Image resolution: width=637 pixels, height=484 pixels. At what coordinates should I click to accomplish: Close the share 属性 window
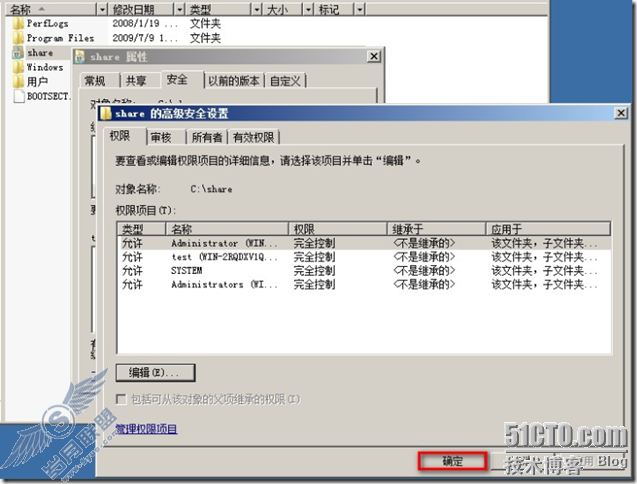373,56
